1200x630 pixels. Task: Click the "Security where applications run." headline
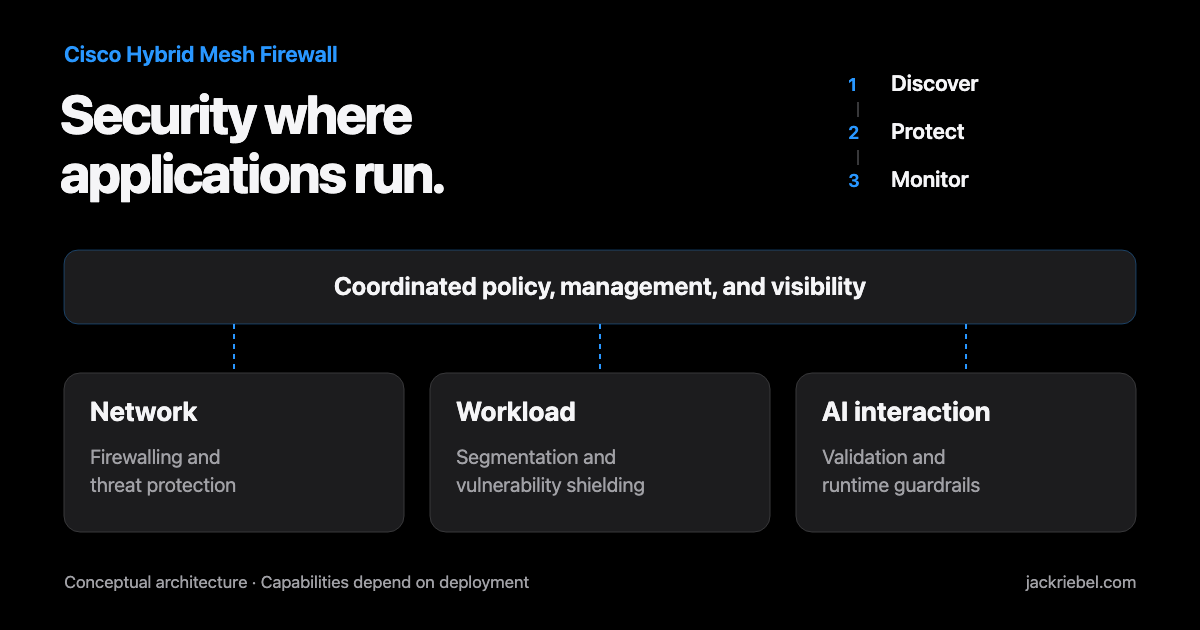pos(252,146)
